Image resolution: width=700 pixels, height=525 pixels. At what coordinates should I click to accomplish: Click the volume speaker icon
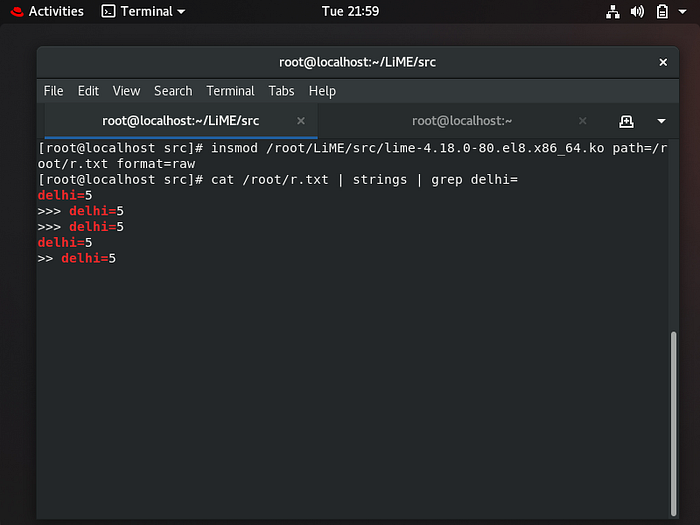pyautogui.click(x=637, y=12)
